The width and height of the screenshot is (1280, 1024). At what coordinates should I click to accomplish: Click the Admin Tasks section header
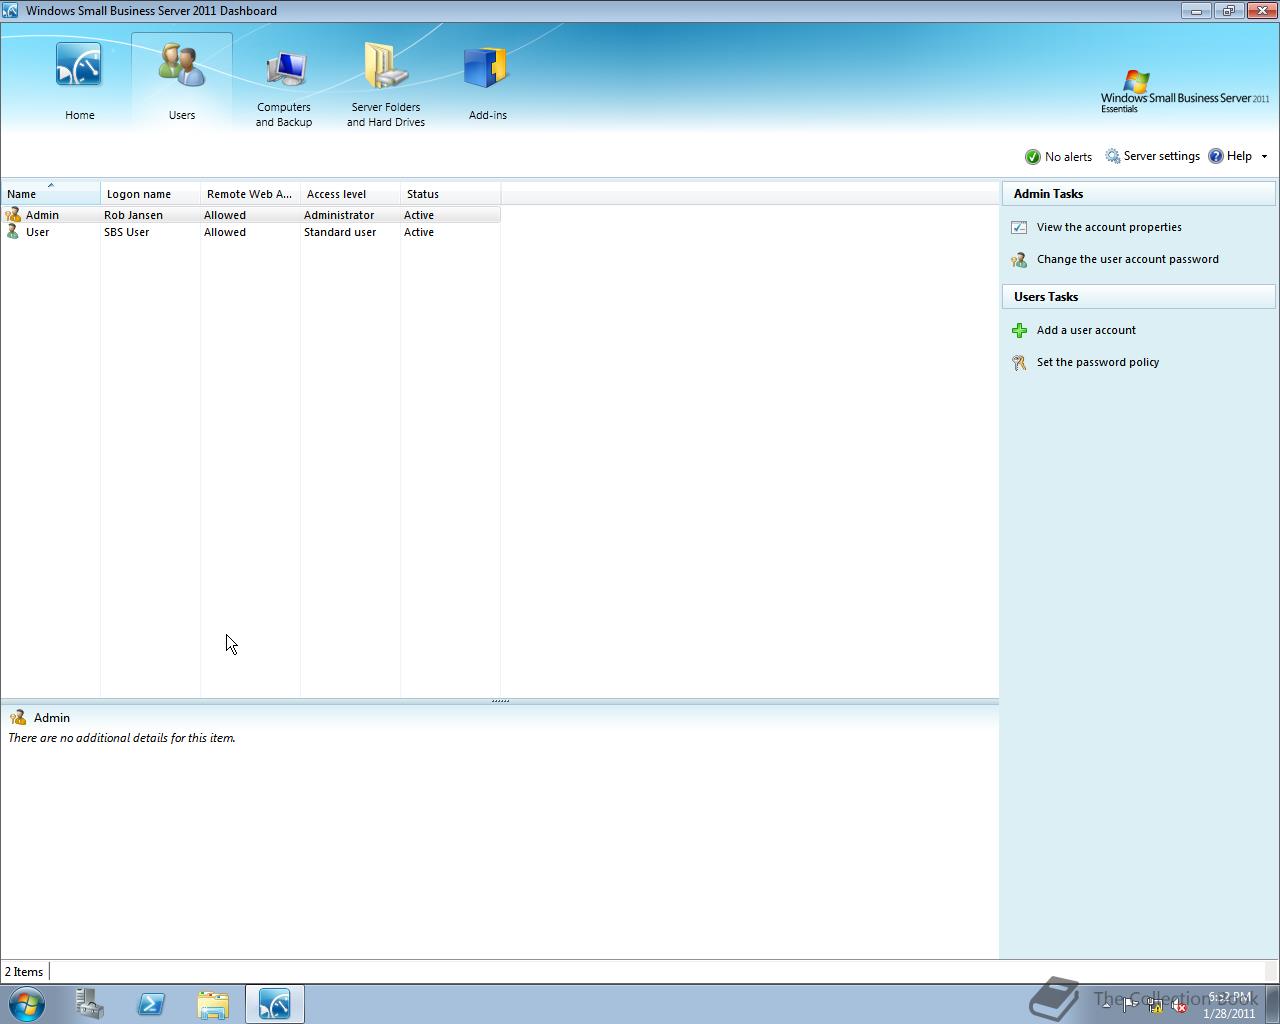[1139, 194]
